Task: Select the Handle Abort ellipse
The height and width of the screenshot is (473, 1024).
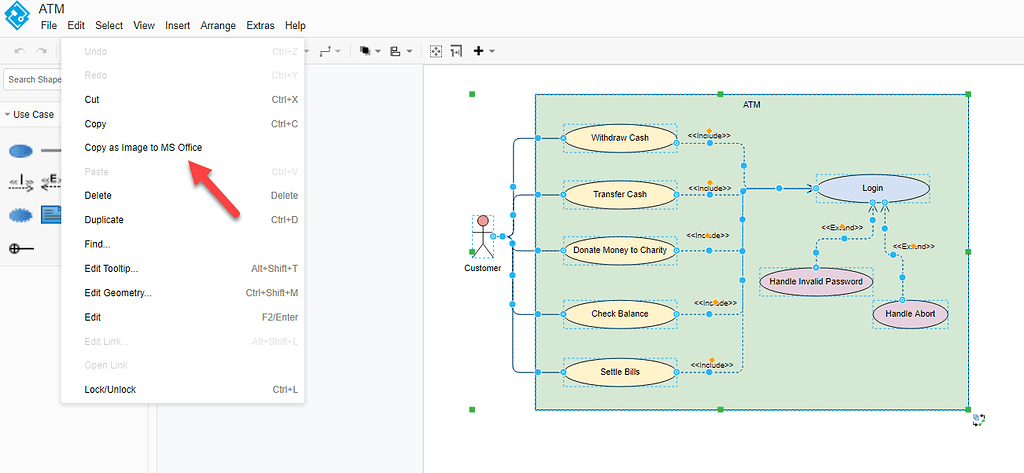Action: [x=910, y=314]
